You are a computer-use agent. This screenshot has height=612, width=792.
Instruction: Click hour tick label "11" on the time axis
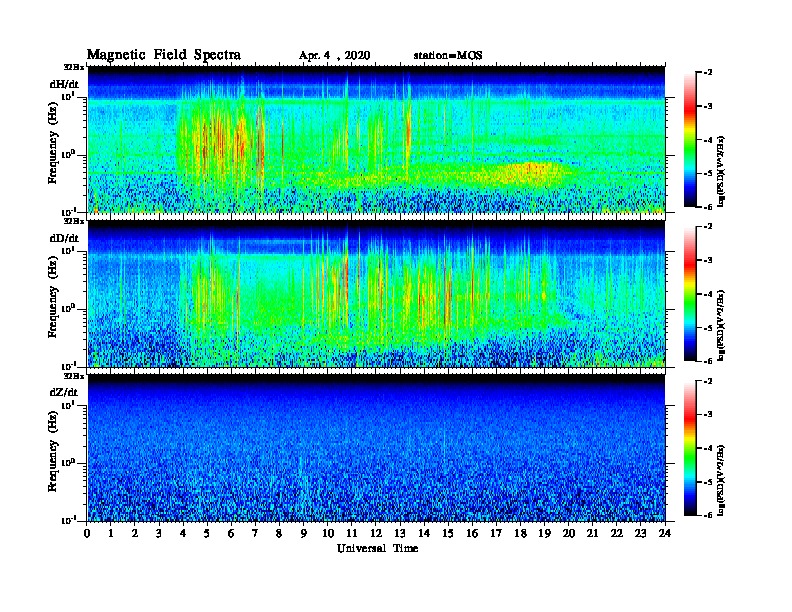(x=352, y=533)
